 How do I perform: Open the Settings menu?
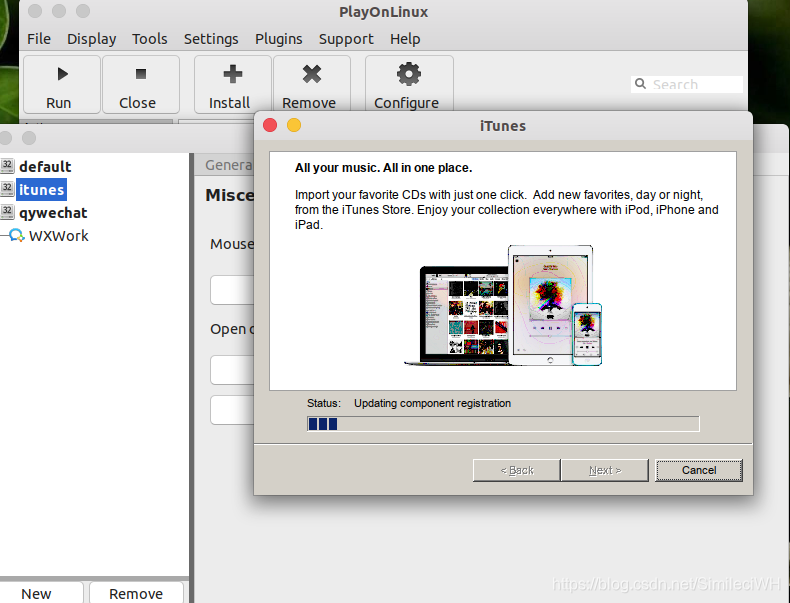211,39
